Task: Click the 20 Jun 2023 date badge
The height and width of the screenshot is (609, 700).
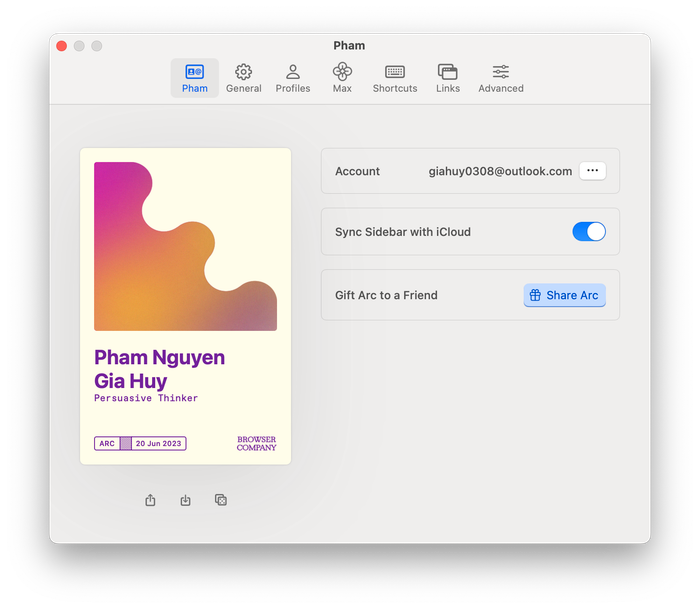Action: 158,443
